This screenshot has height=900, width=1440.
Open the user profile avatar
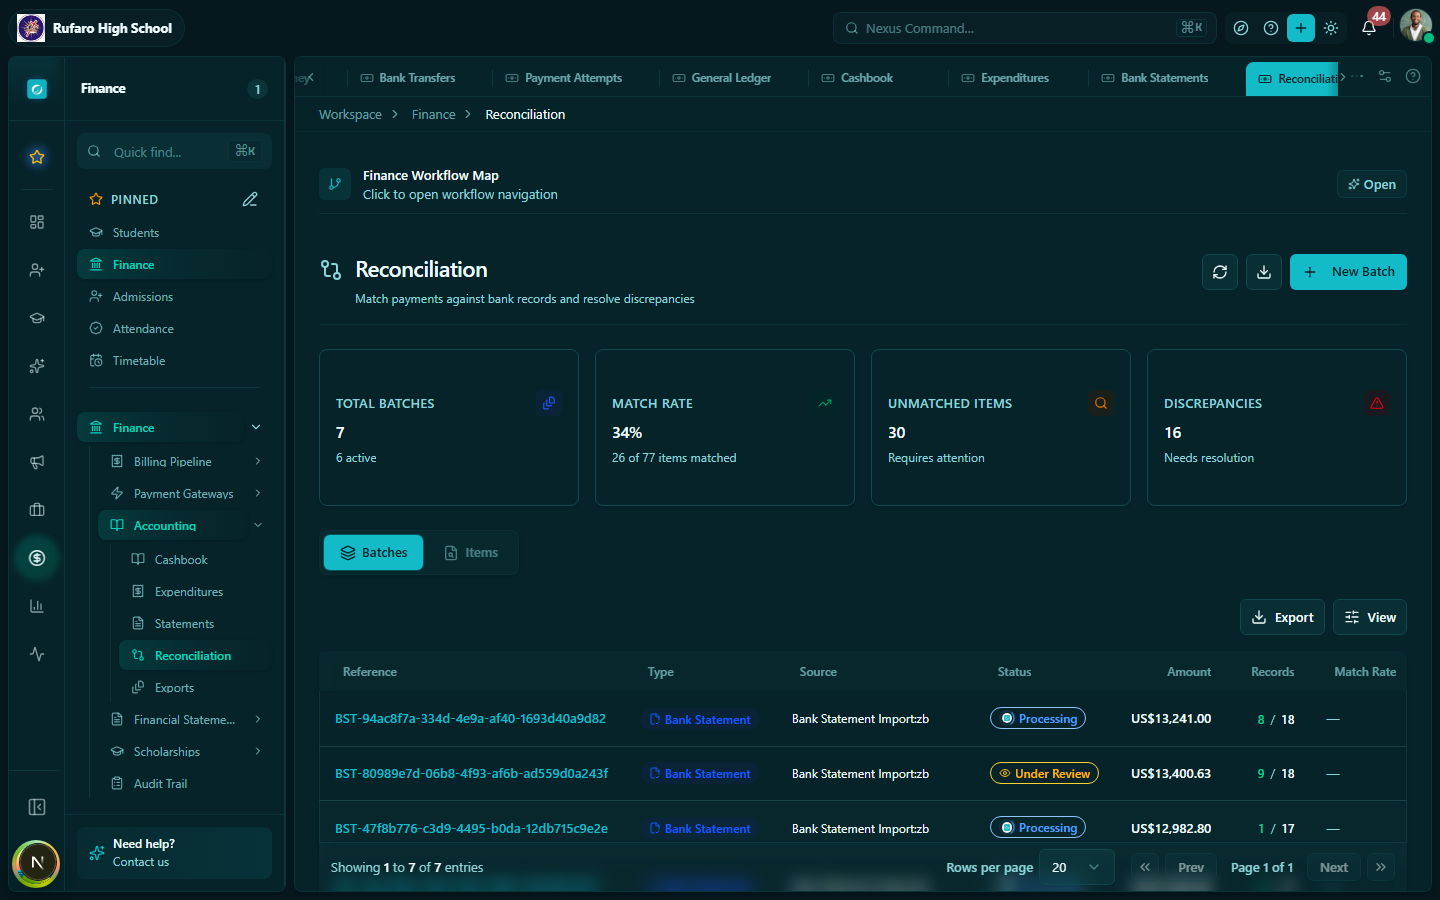pos(1415,26)
